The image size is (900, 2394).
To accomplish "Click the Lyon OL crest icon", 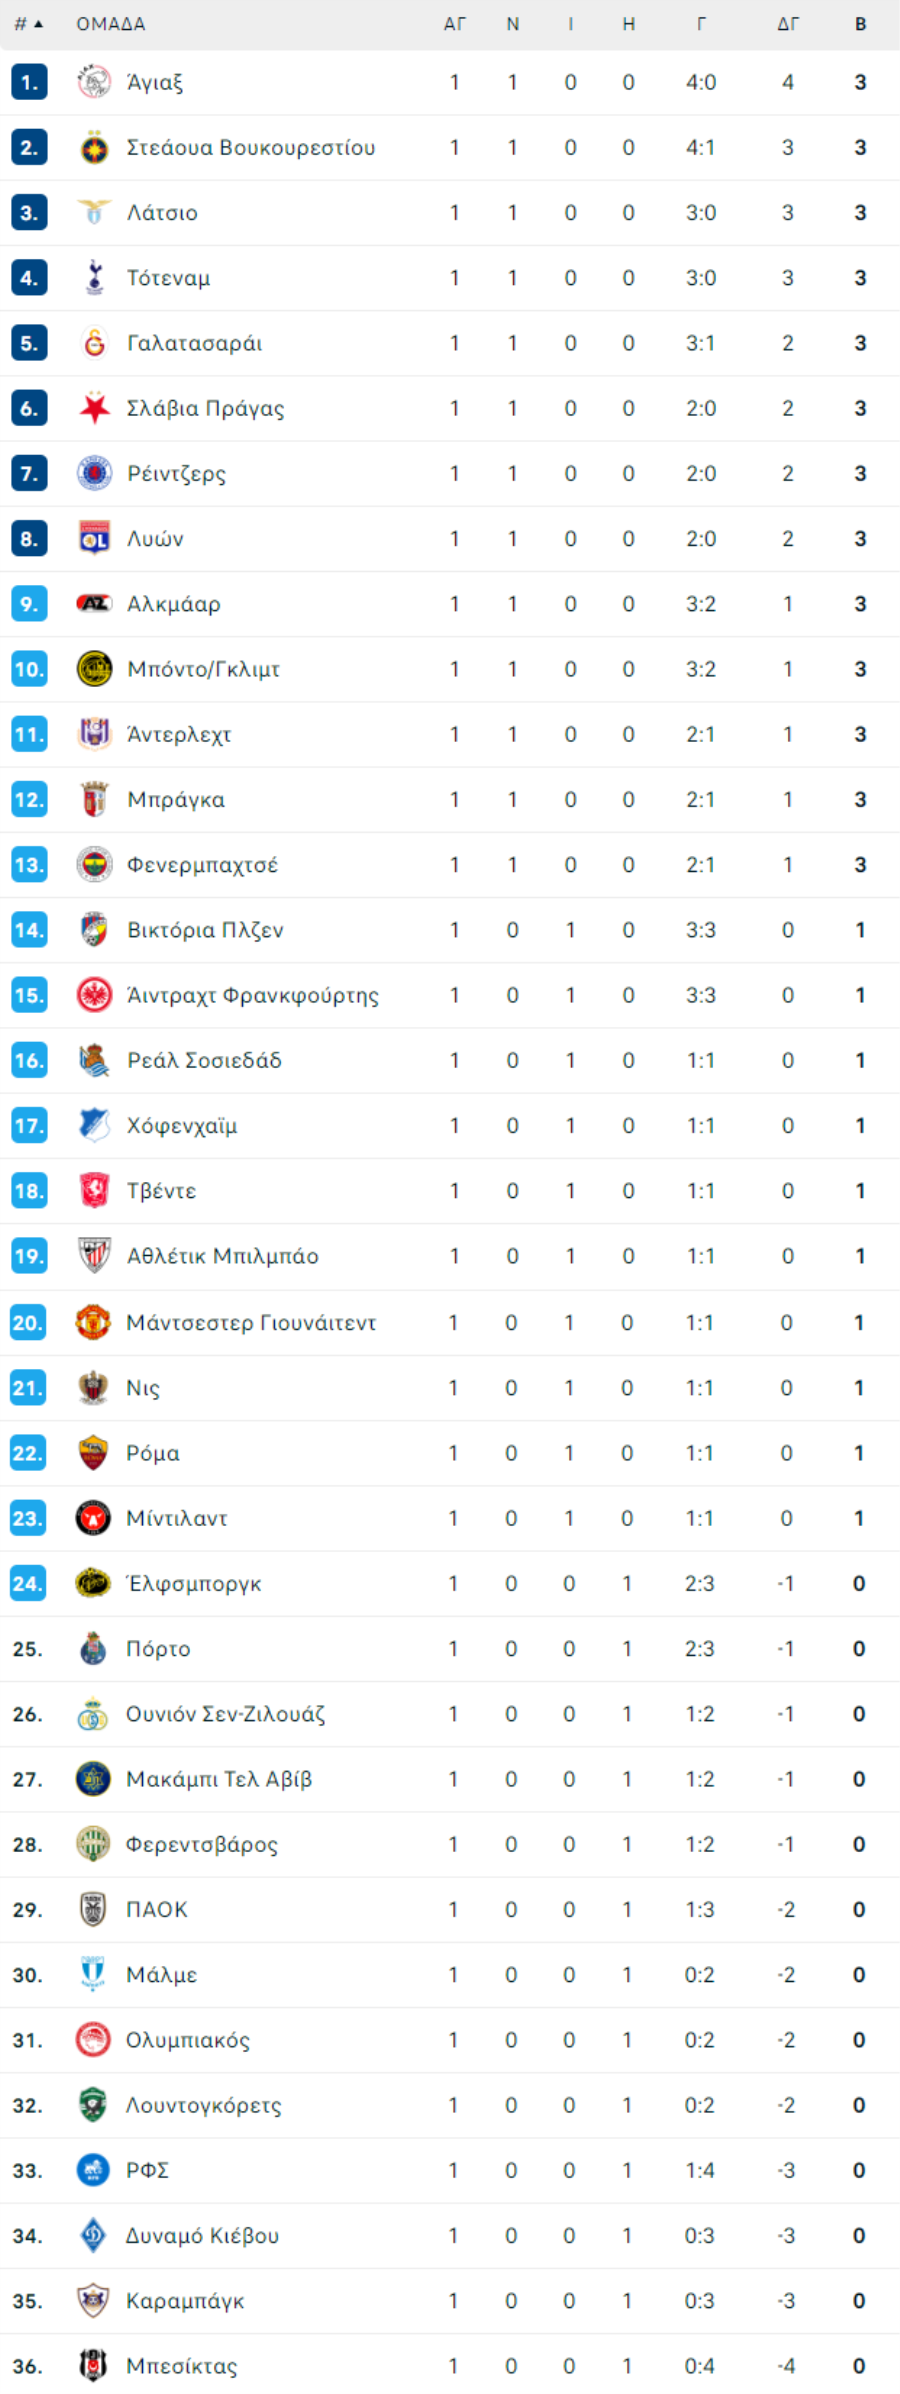I will 94,539.
